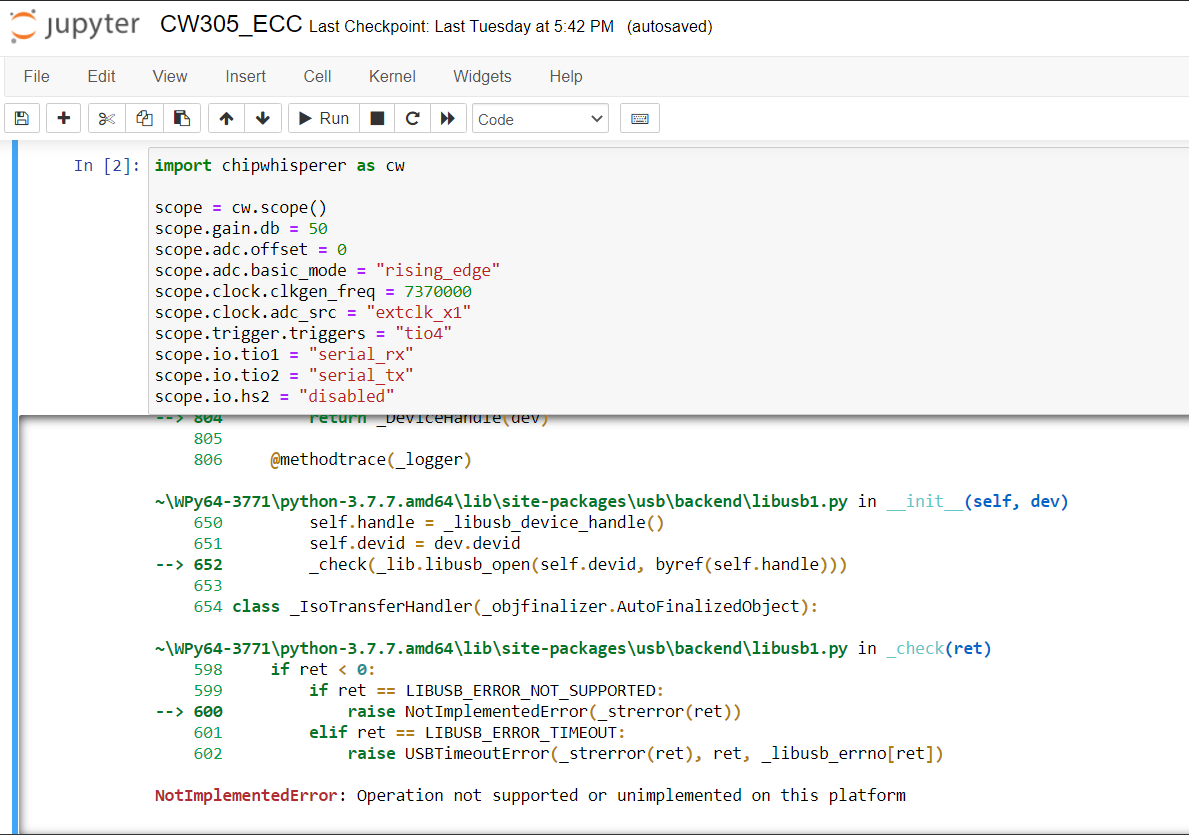Place cursor on 'import chipwhisperer as cw' line

coord(280,165)
